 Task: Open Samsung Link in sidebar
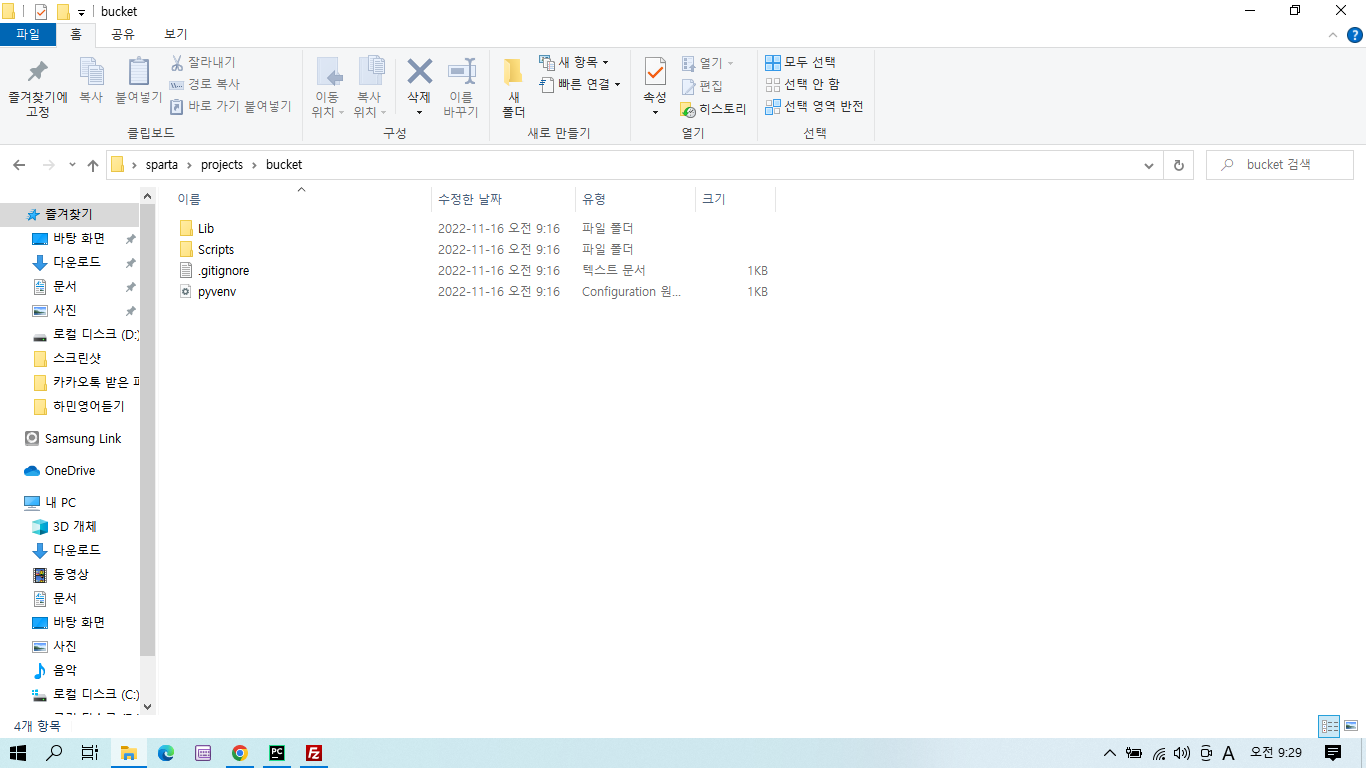73,438
